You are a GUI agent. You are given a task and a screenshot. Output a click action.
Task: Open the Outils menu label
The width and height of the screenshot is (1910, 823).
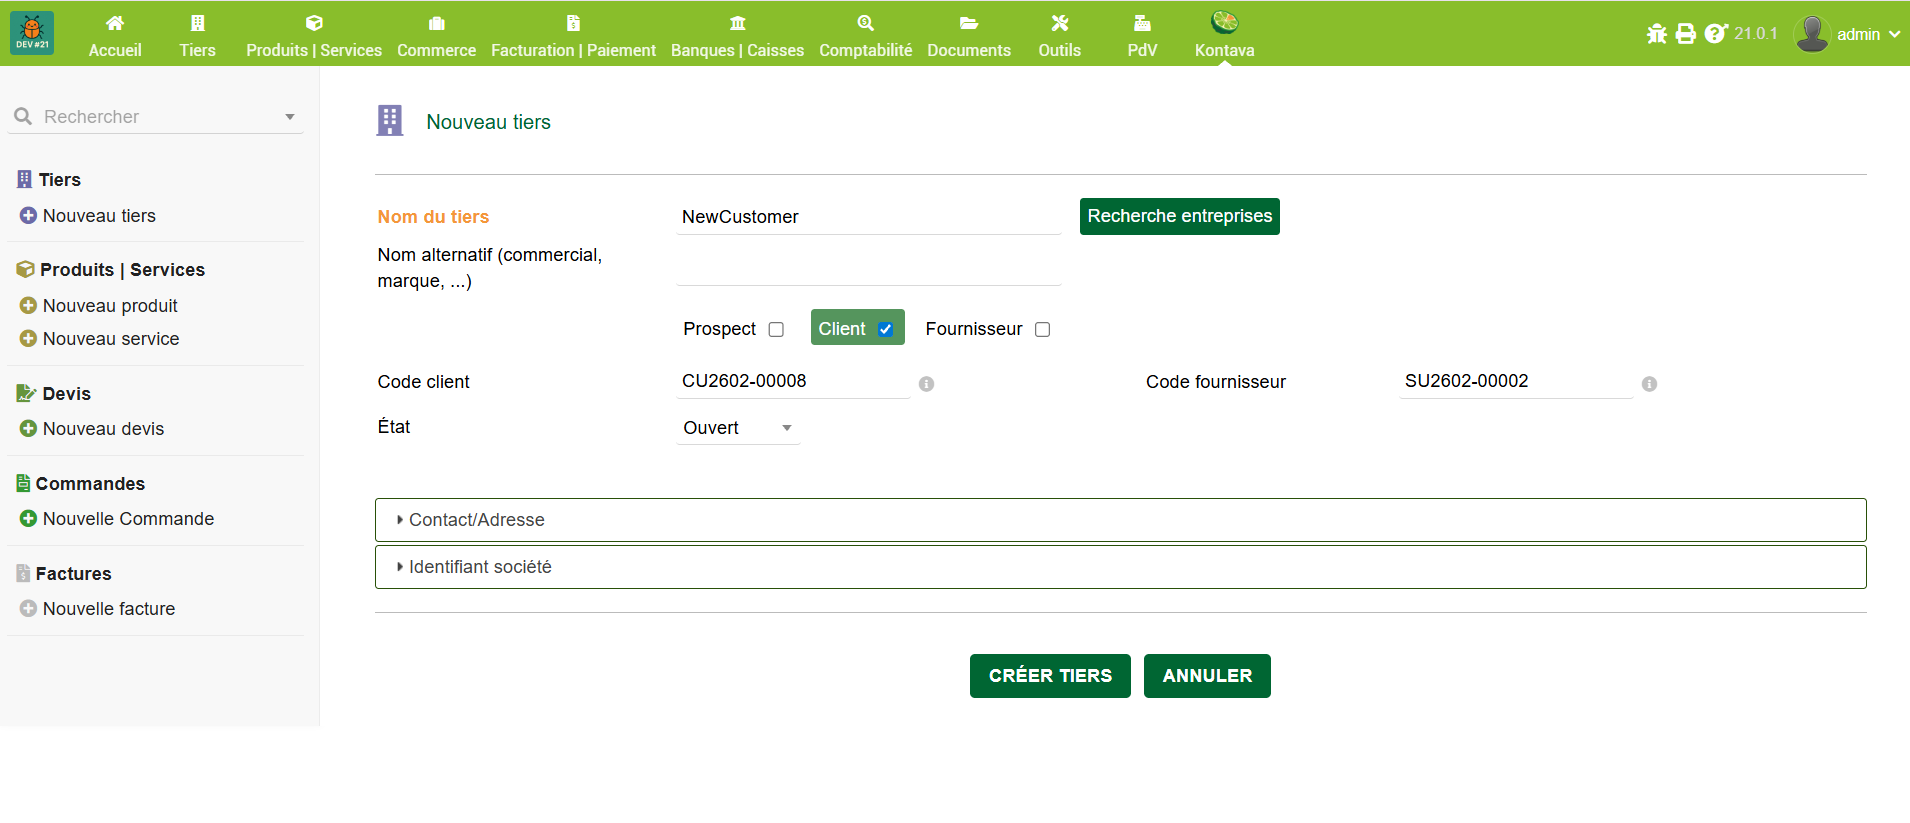(x=1060, y=50)
